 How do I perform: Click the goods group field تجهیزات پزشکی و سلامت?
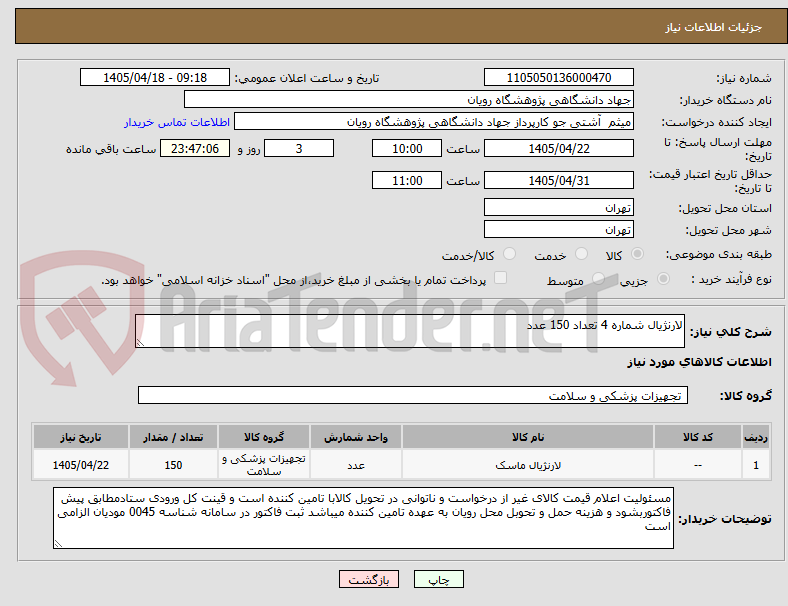pyautogui.click(x=413, y=395)
